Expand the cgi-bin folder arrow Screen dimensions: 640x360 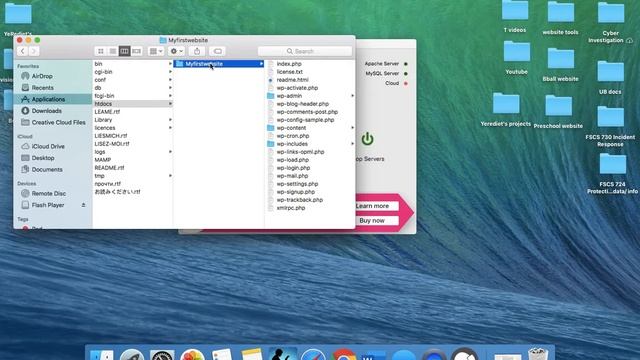tap(170, 72)
